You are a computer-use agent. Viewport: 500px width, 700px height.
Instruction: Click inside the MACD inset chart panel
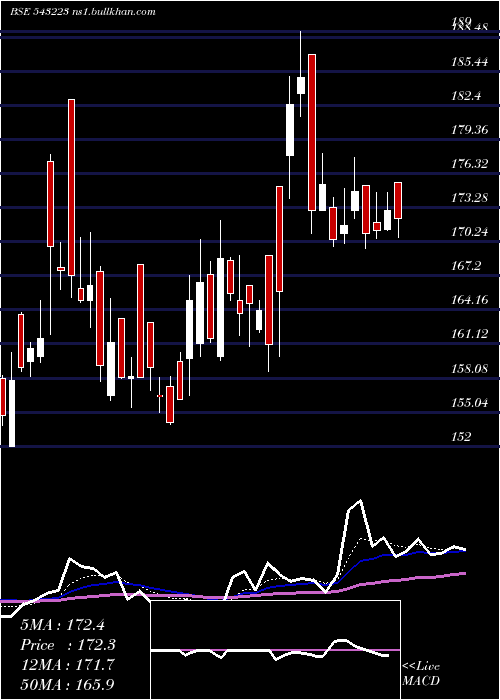click(x=275, y=650)
